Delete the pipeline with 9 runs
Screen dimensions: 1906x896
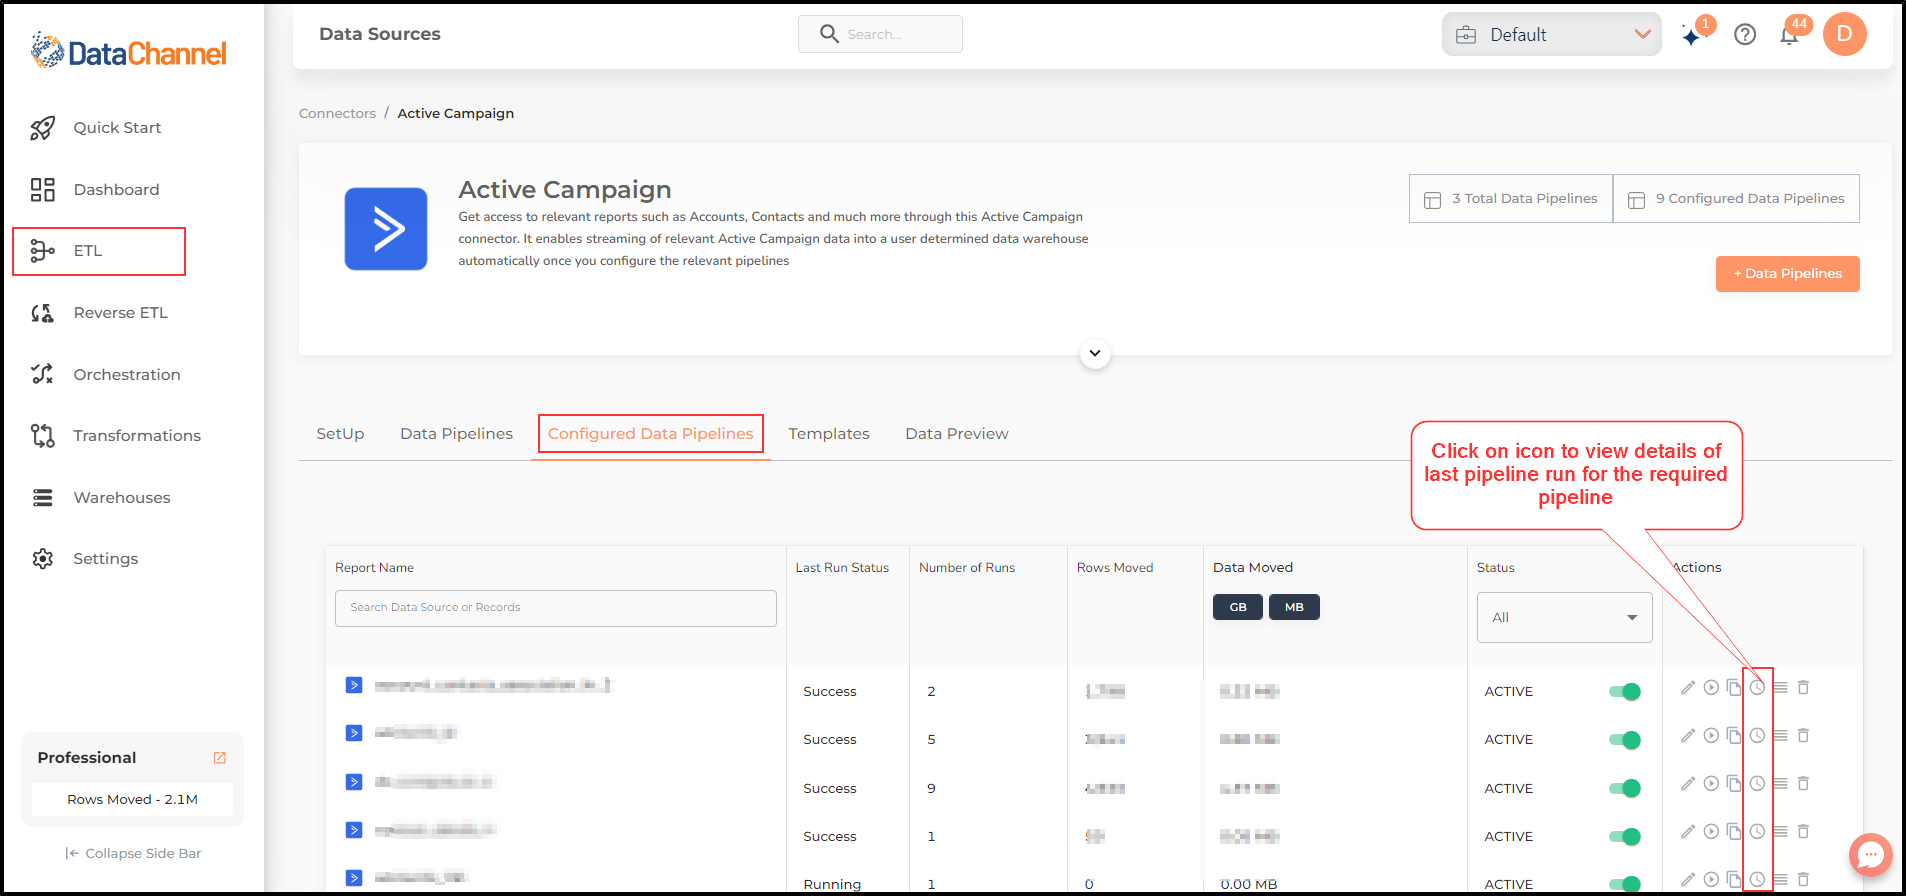[x=1803, y=783]
